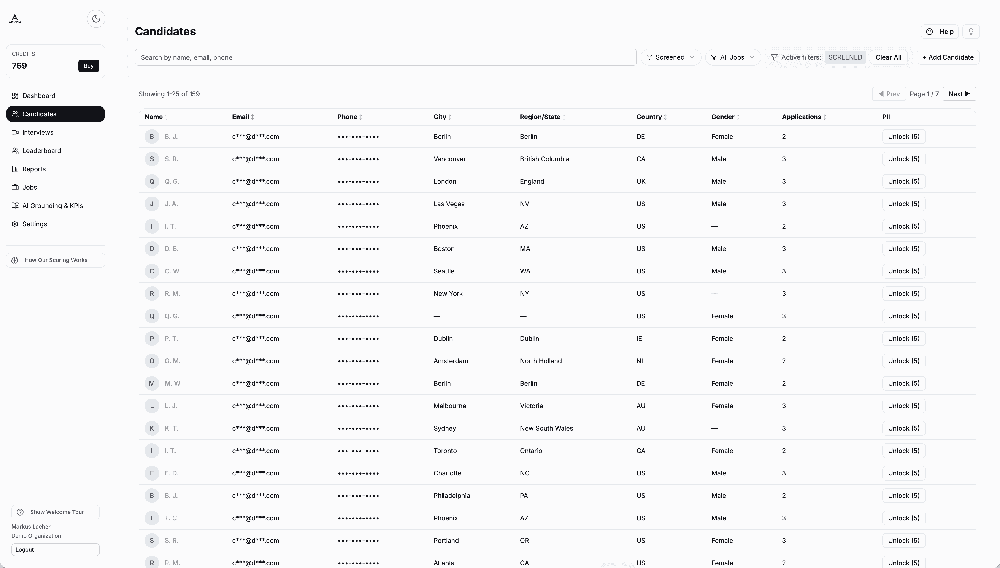1000x568 pixels.
Task: Go to the Next page
Action: point(959,94)
